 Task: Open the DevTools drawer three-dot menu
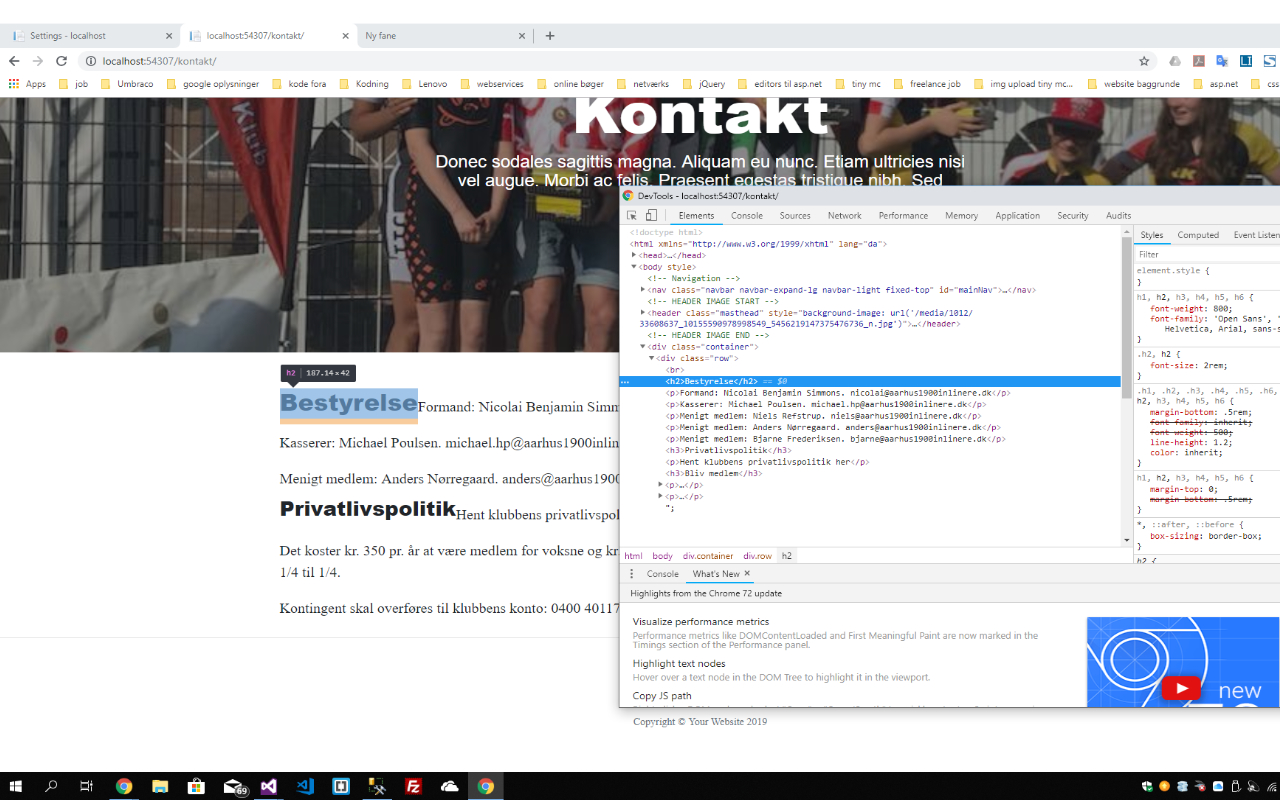tap(631, 574)
